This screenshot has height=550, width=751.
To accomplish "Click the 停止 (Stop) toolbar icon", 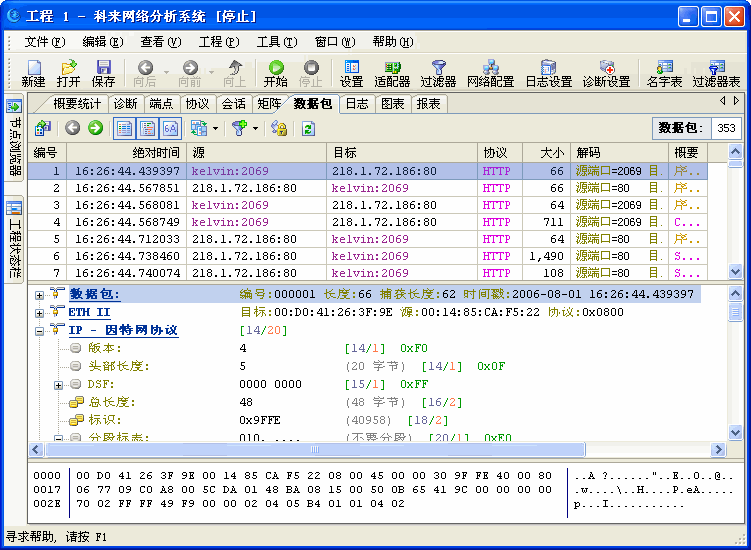I will pos(311,73).
